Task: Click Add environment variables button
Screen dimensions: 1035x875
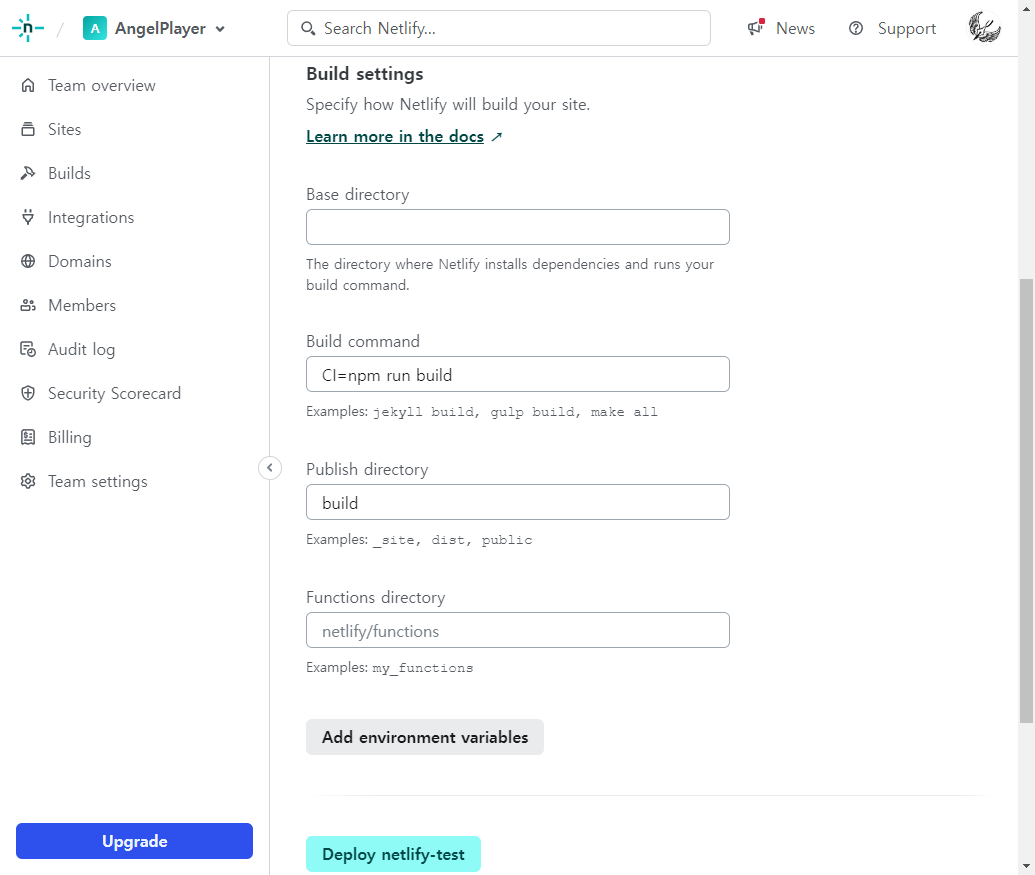Action: (x=425, y=737)
